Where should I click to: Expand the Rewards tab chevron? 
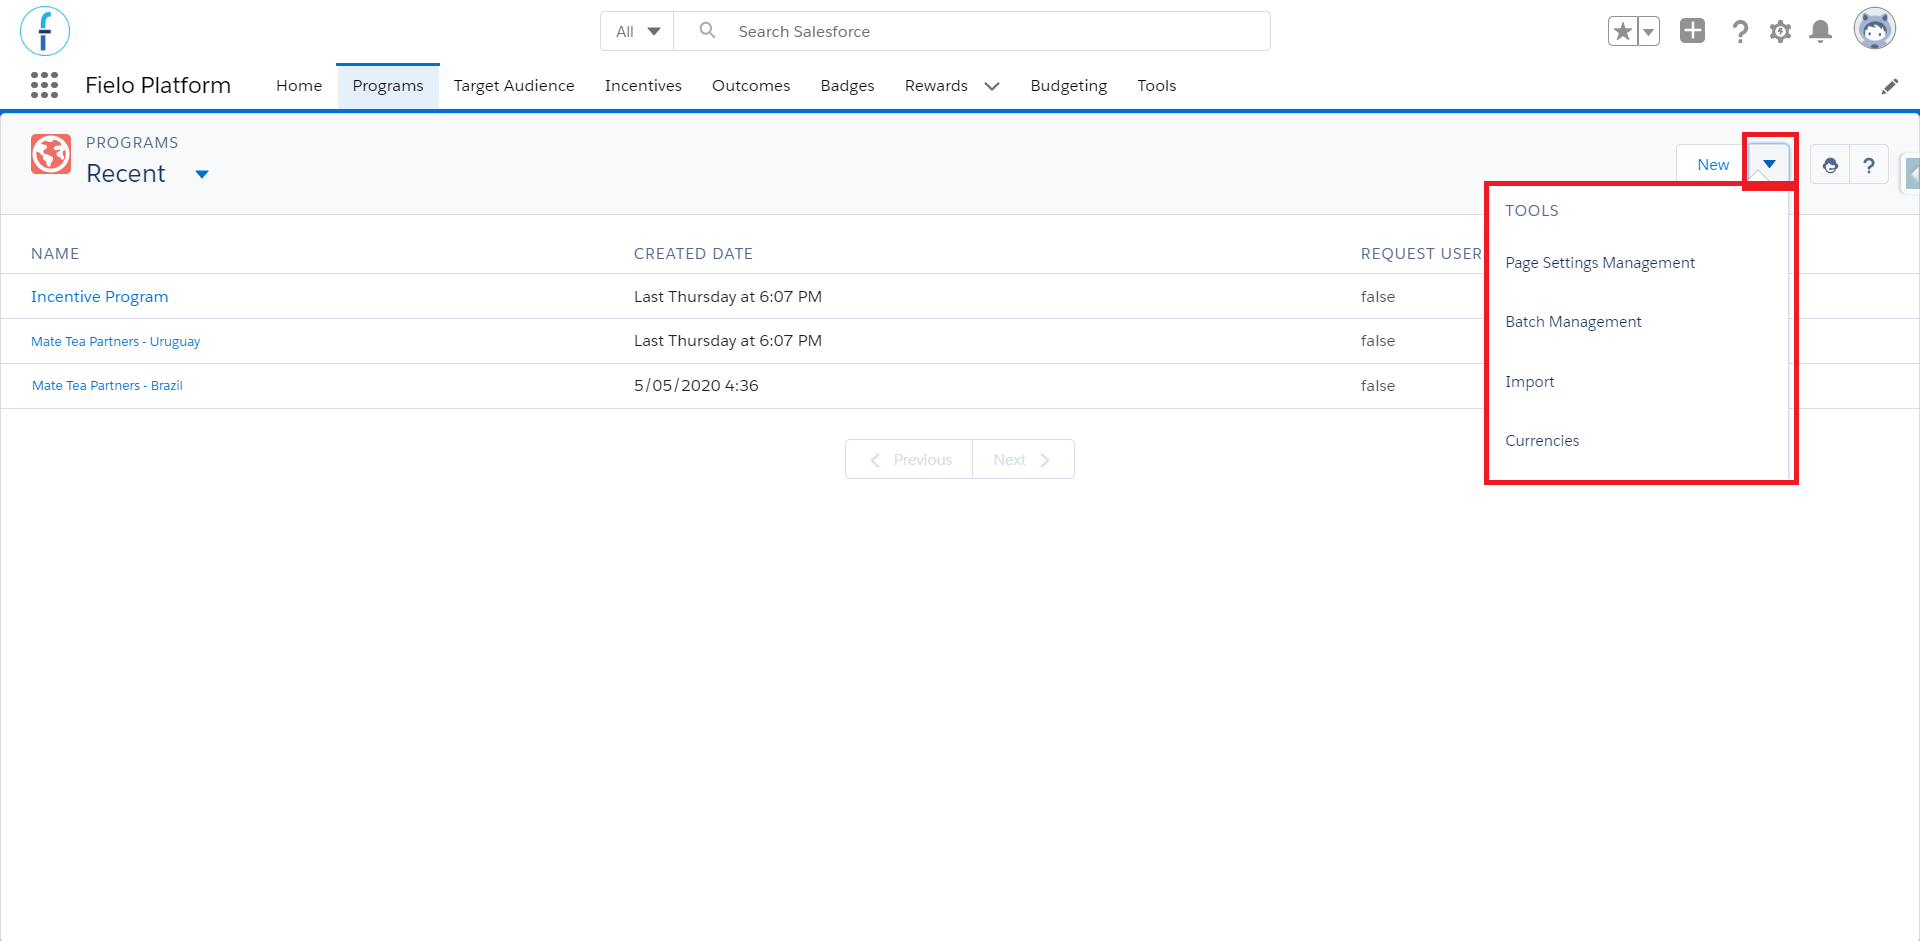[x=992, y=86]
